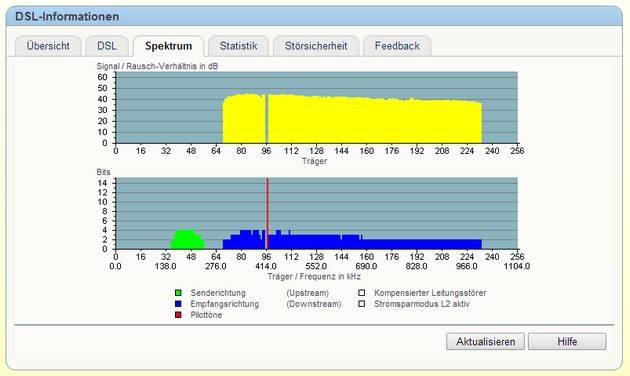Open the Feedback tab
Image resolution: width=630 pixels, height=376 pixels.
pyautogui.click(x=397, y=46)
